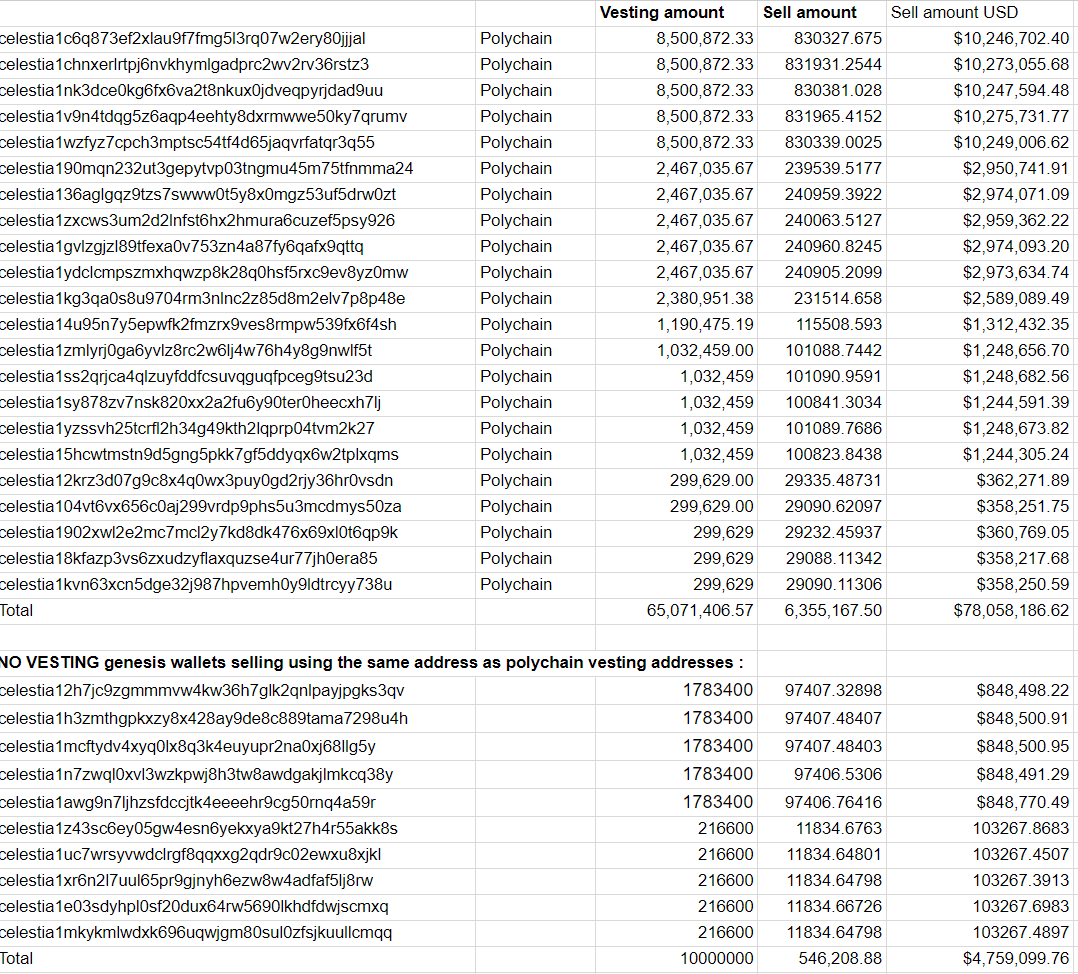Click address celestia190mqn232ut3gepytvp03tngmu45m75tfnmma24
Viewport: 1078px width, 974px height.
coord(206,168)
